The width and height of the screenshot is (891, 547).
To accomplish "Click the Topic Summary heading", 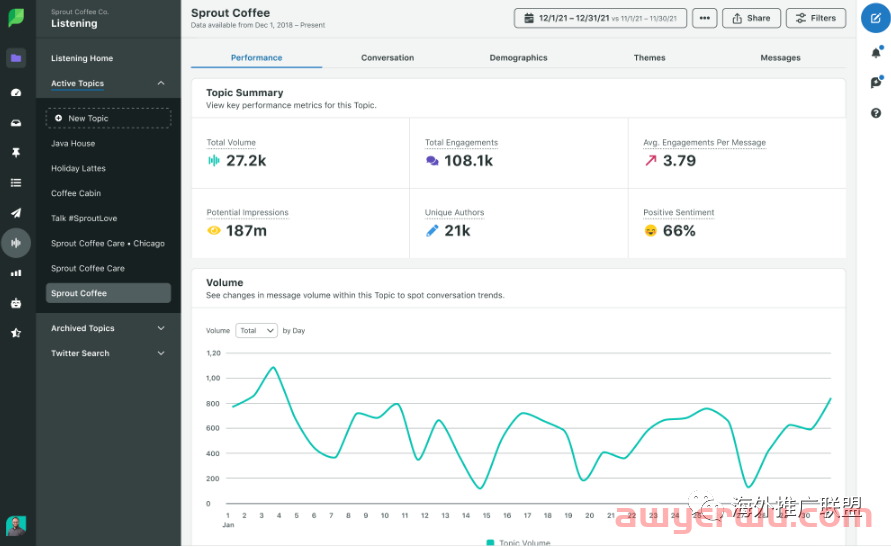I will [244, 93].
